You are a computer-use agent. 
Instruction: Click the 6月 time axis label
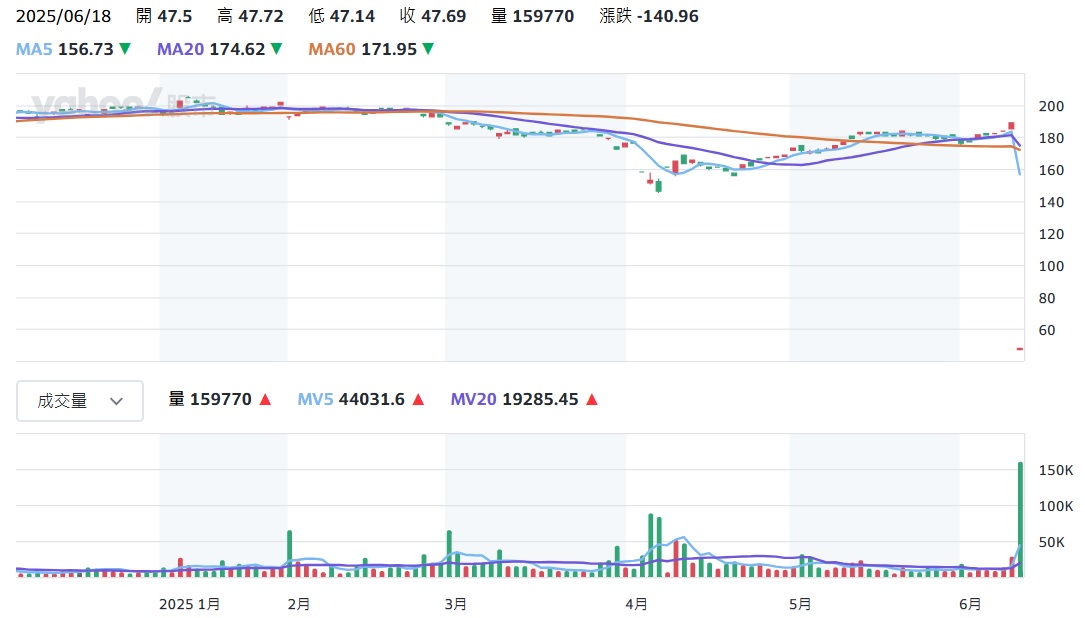coord(970,604)
